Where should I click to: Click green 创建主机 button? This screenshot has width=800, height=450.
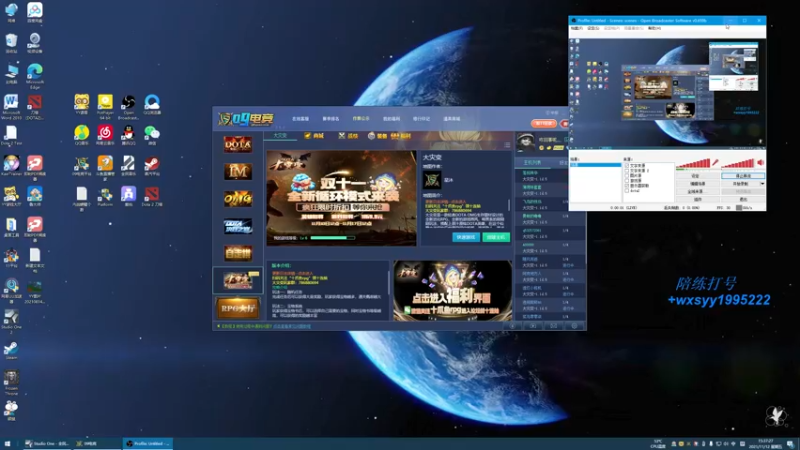pos(496,237)
